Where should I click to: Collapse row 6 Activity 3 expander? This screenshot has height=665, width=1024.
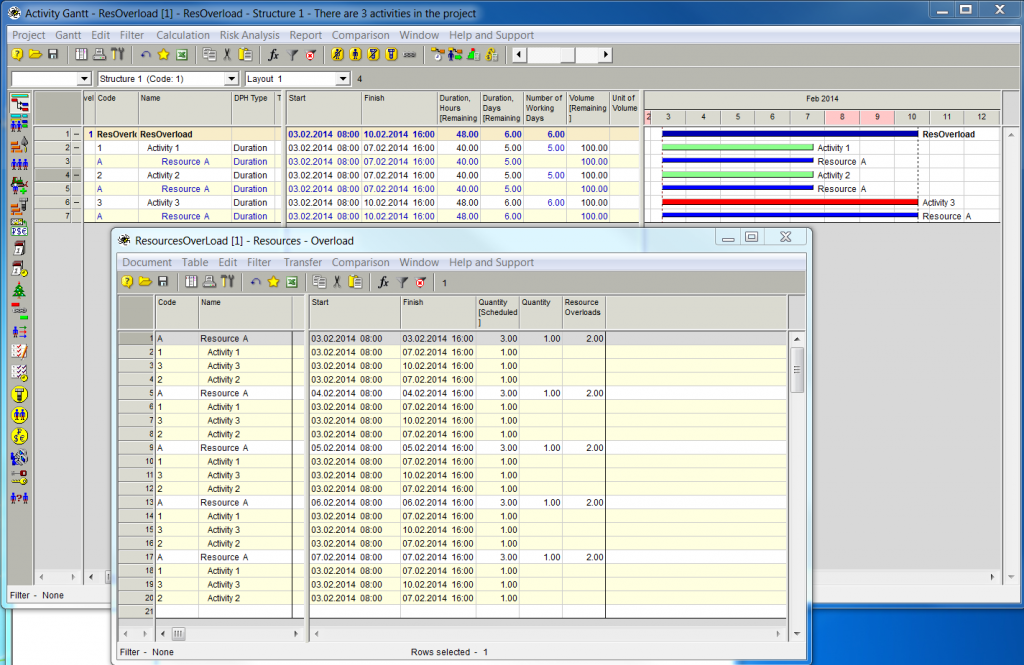tap(76, 203)
